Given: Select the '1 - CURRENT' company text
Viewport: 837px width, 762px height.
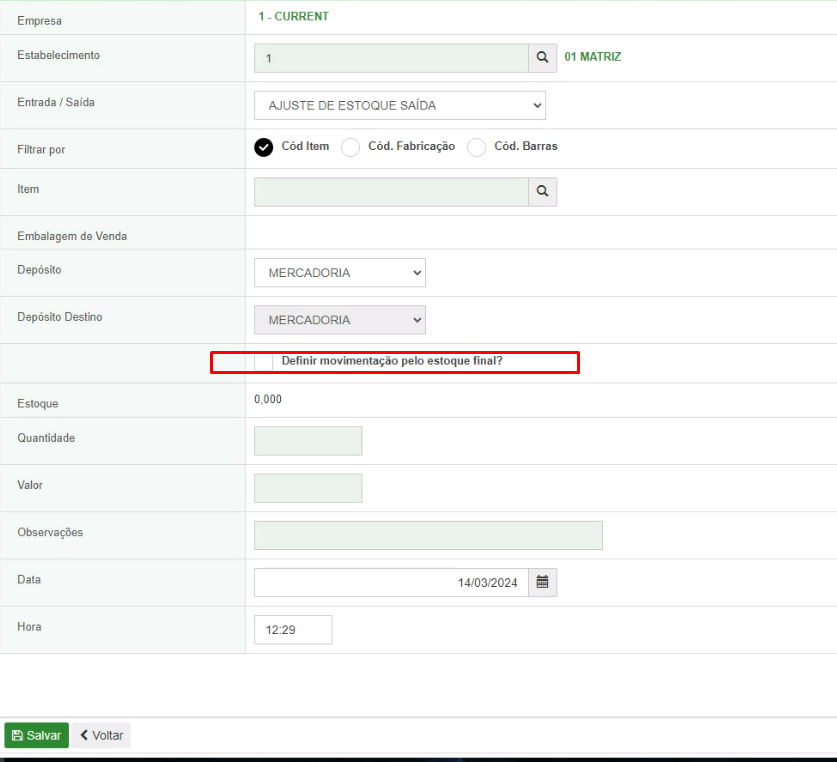Looking at the screenshot, I should point(294,17).
